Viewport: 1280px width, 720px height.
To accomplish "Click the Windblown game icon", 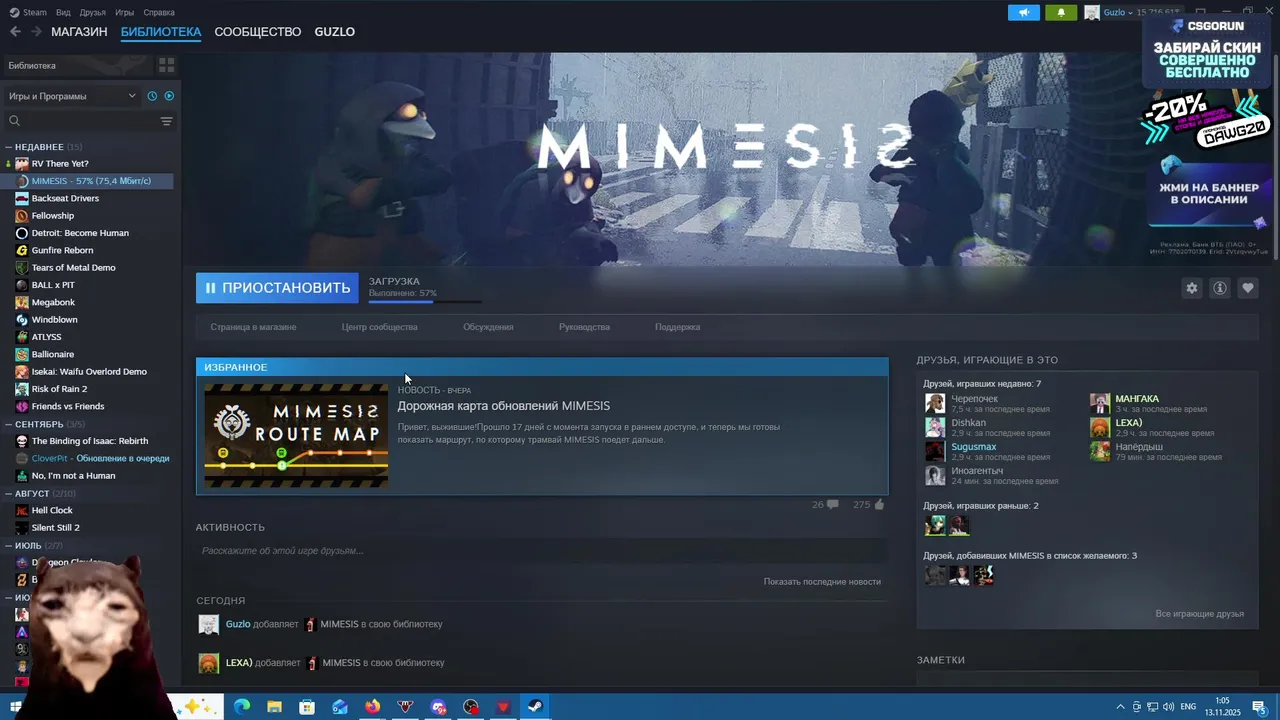I will [x=22, y=320].
